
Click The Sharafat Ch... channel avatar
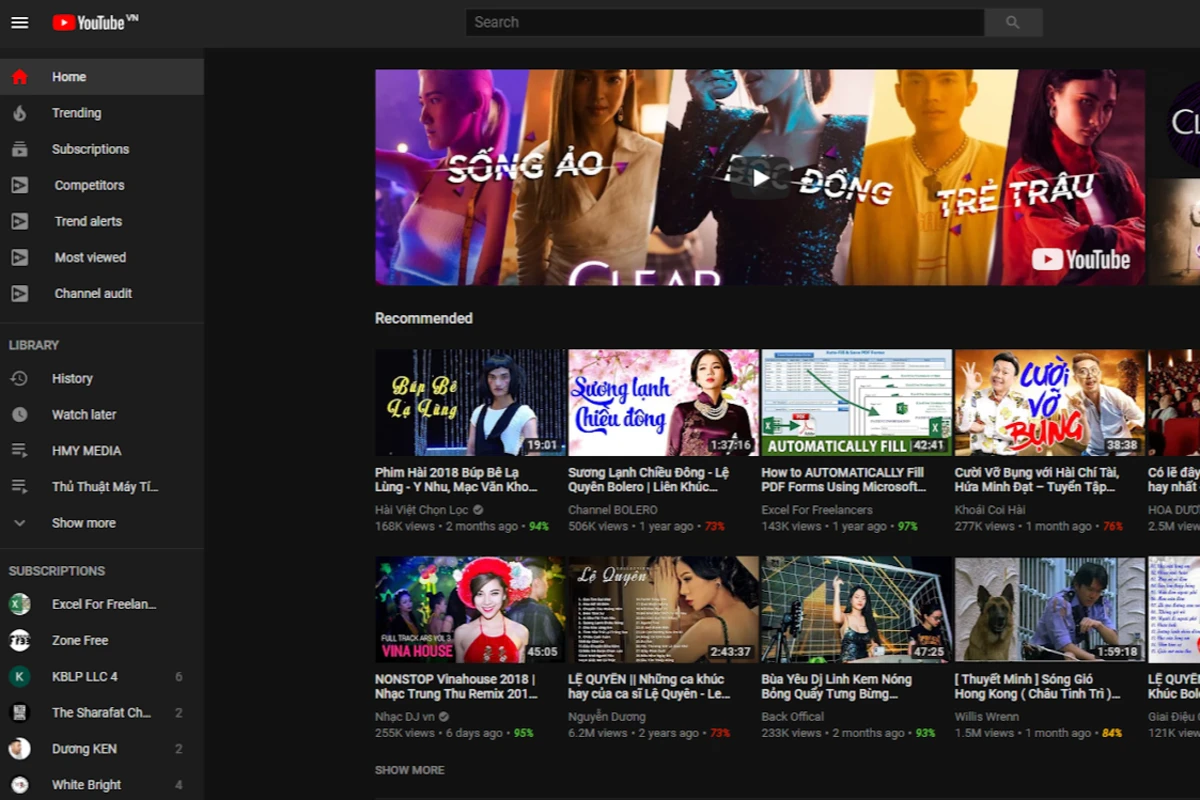click(20, 713)
